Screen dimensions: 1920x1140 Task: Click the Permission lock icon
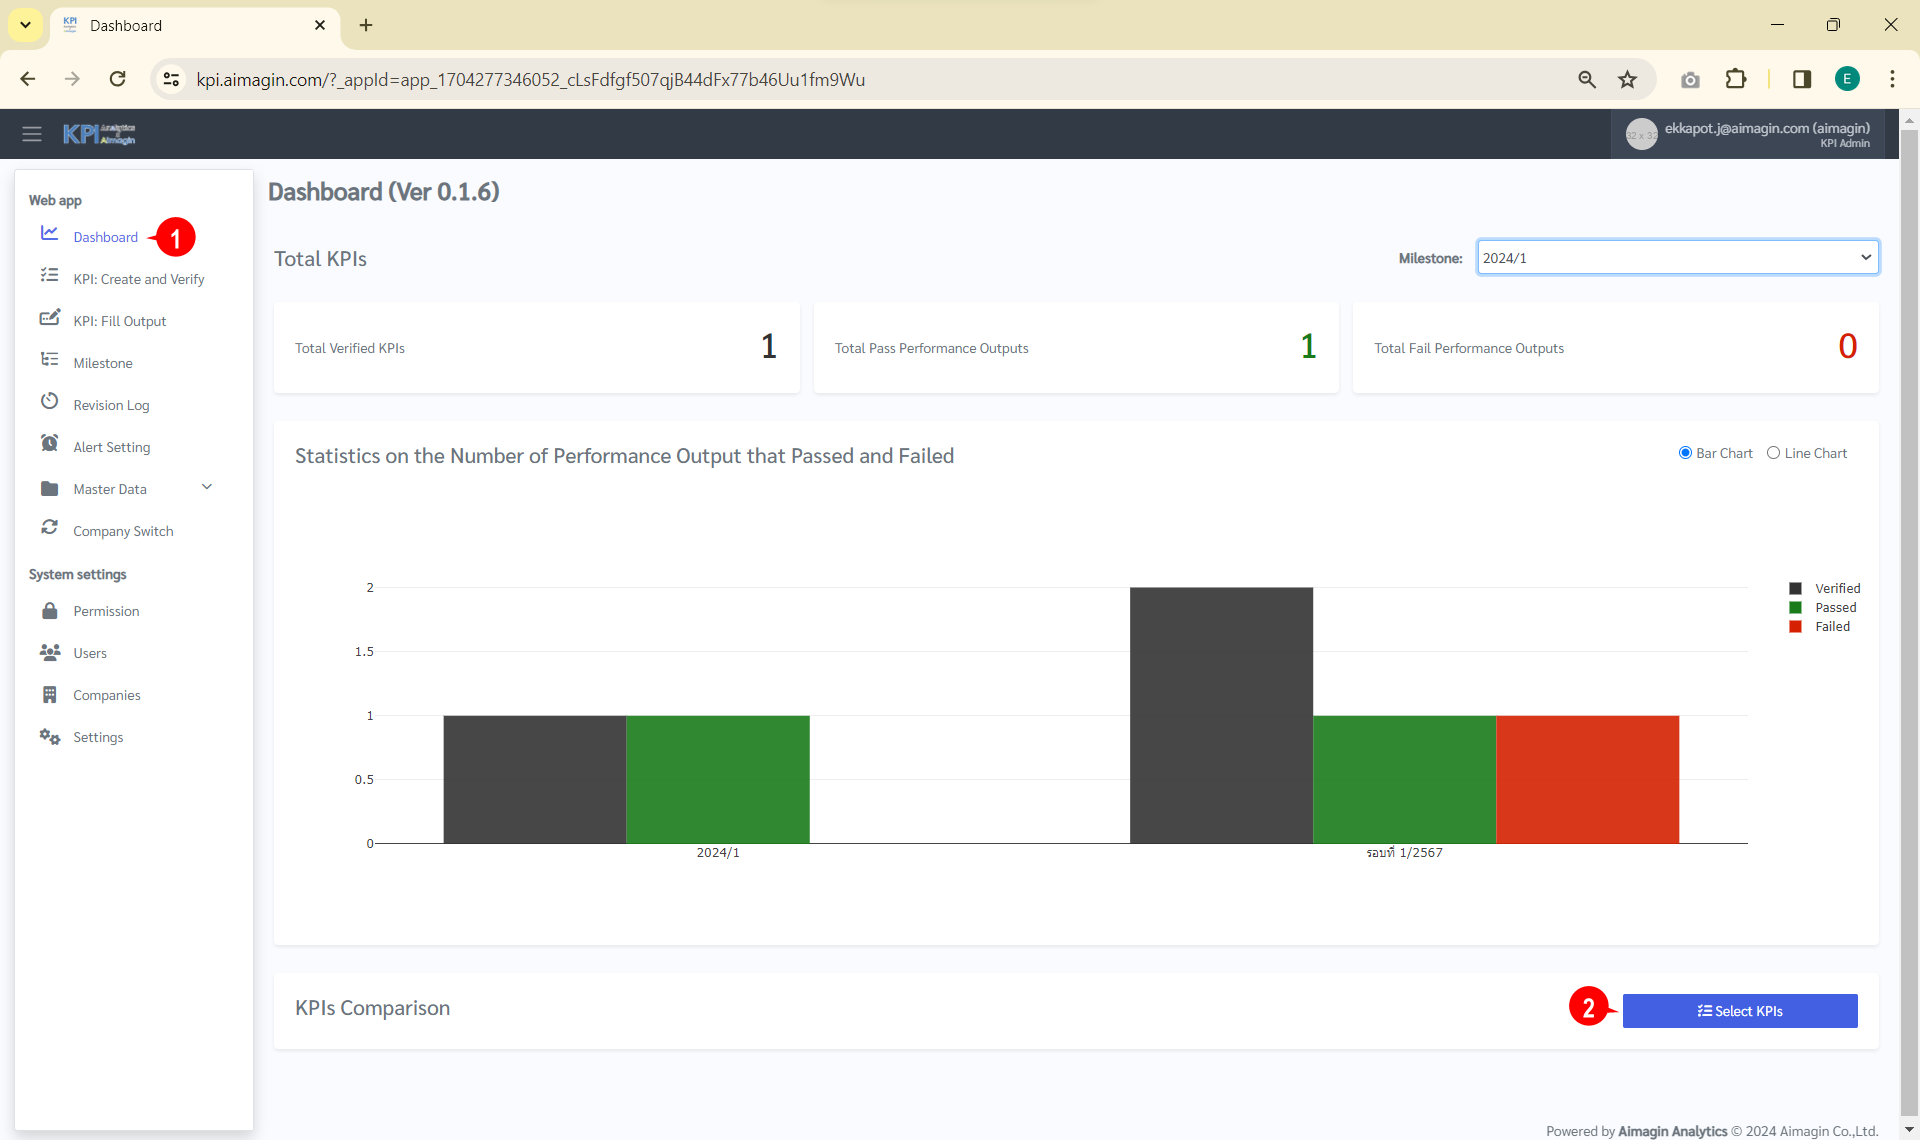click(x=49, y=611)
